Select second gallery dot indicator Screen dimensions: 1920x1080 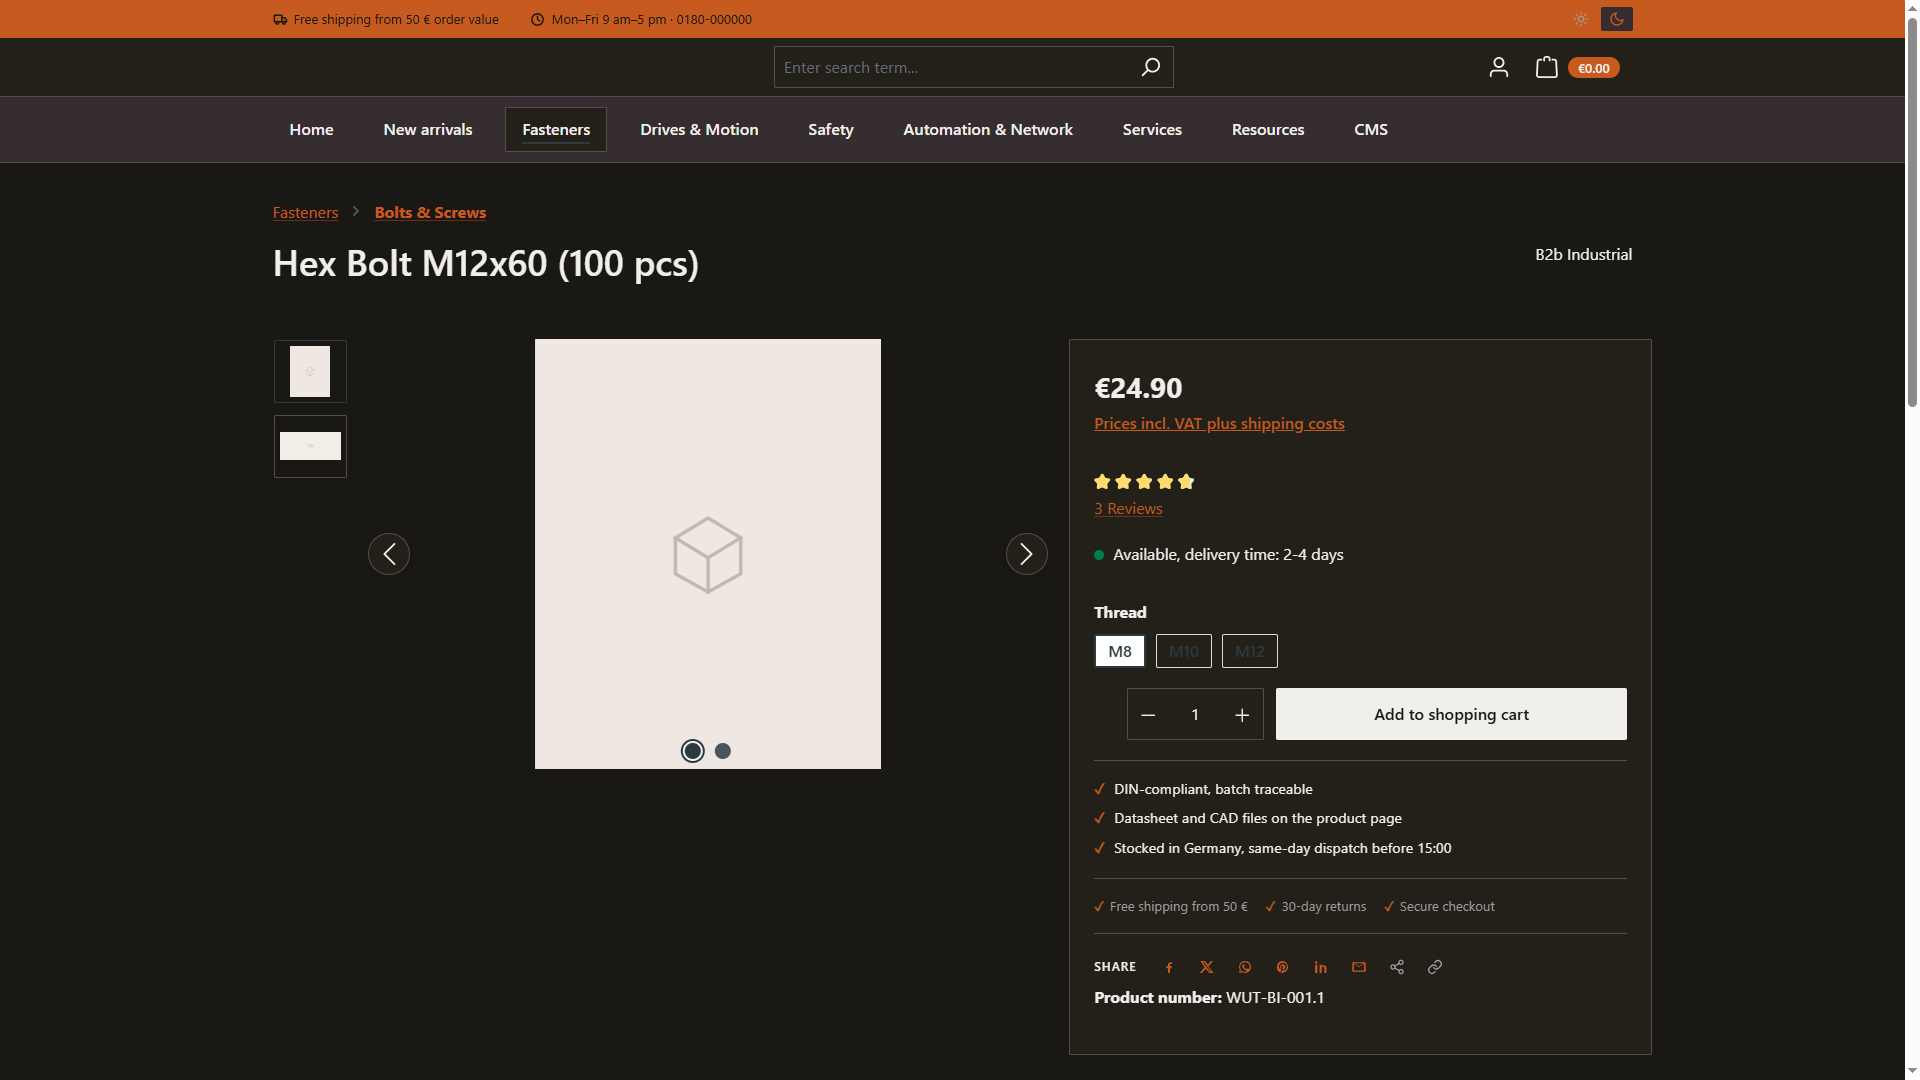(x=723, y=751)
